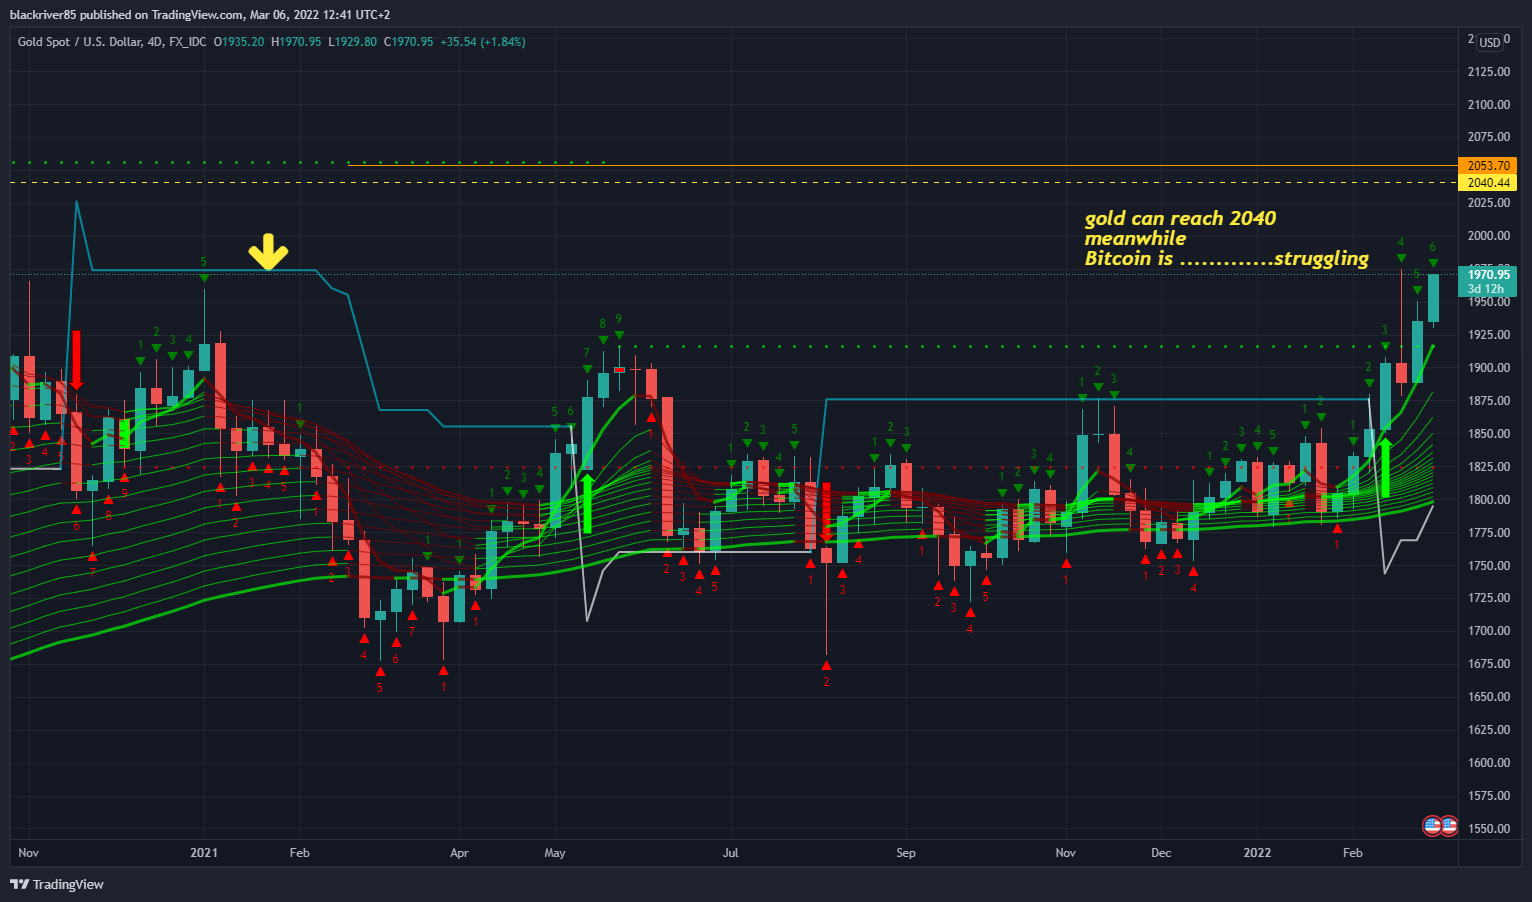Click the 1700.00 price axis tick

click(1489, 631)
